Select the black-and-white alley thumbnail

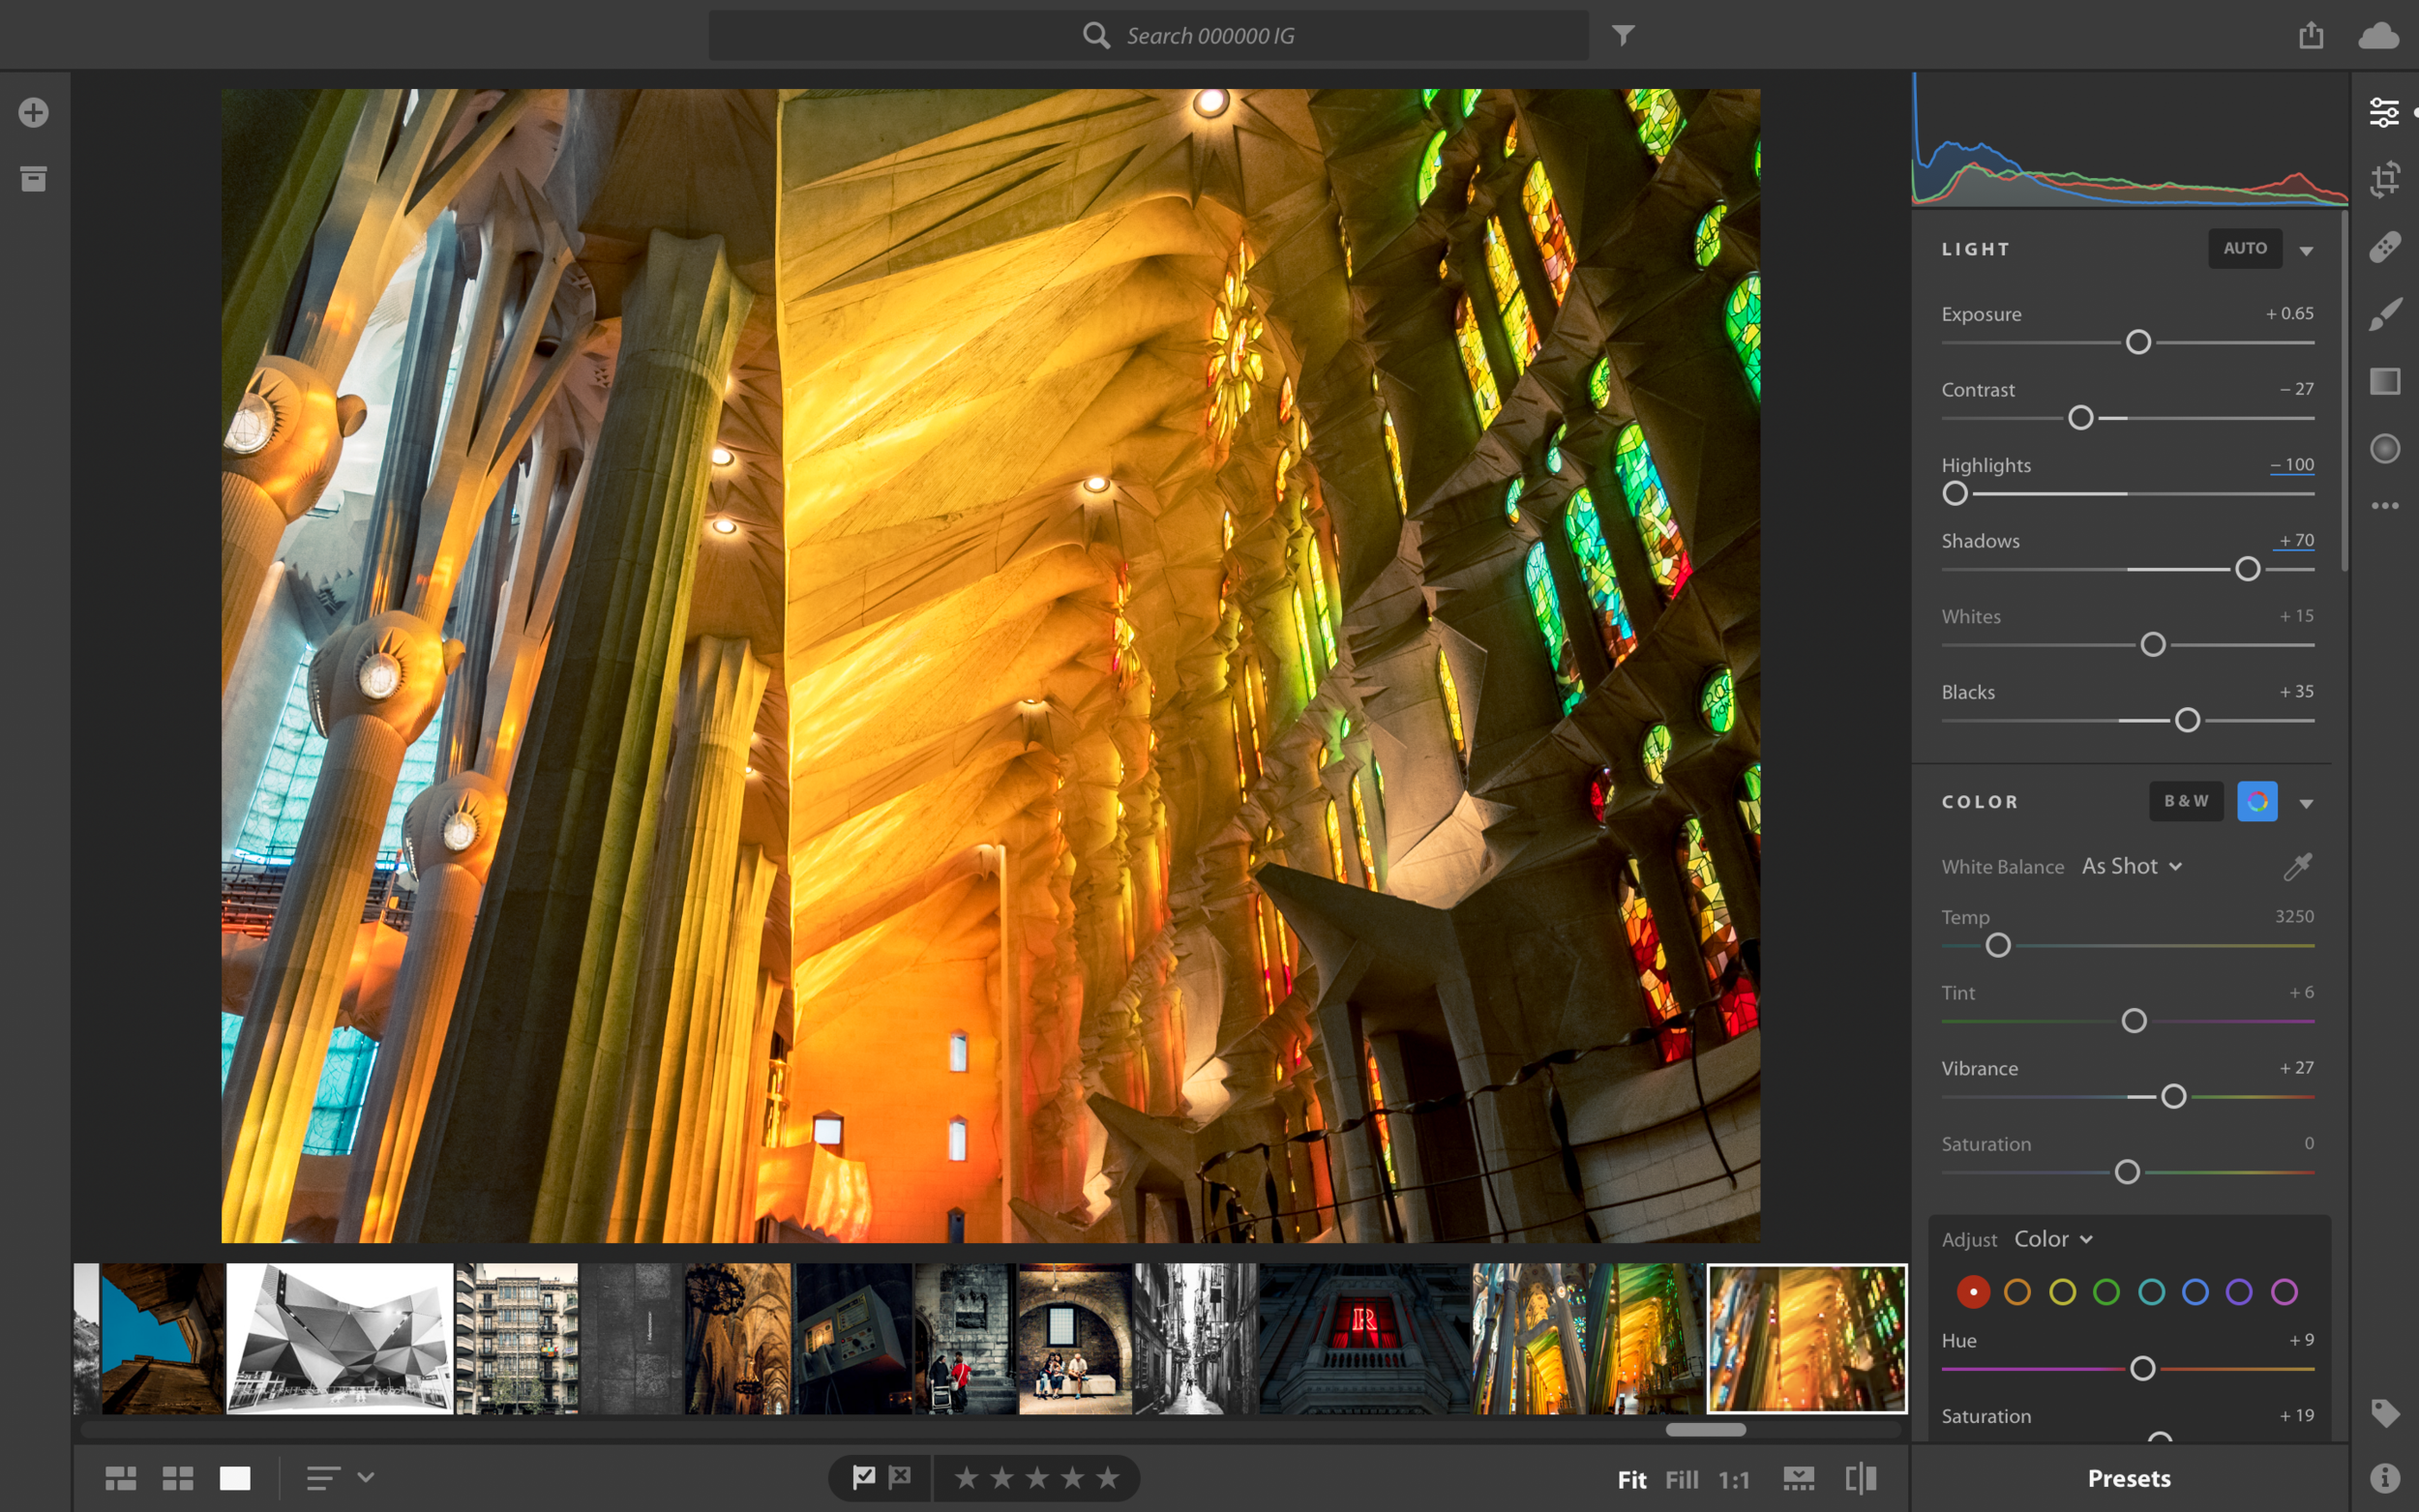point(1194,1338)
